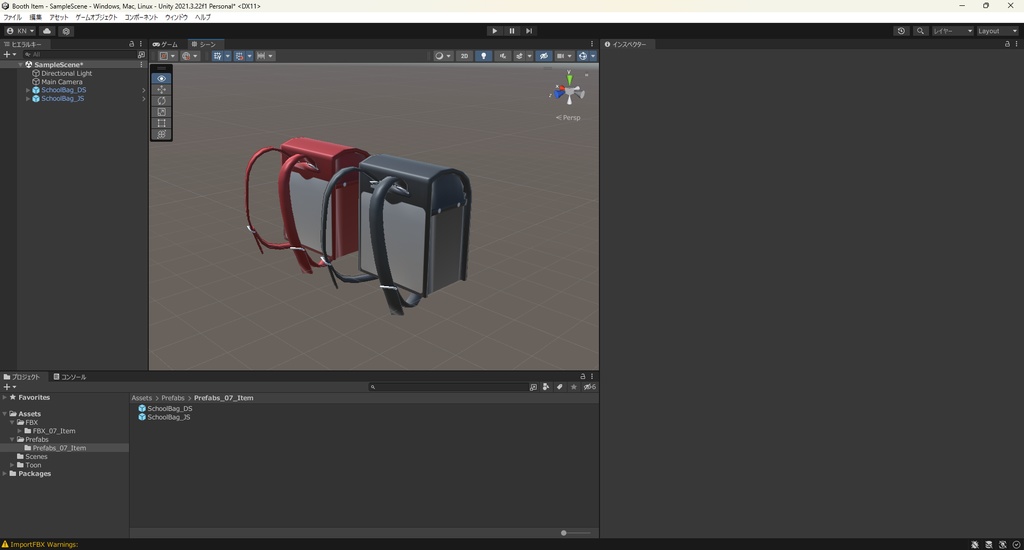
Task: Toggle Project panel lock
Action: coord(583,376)
